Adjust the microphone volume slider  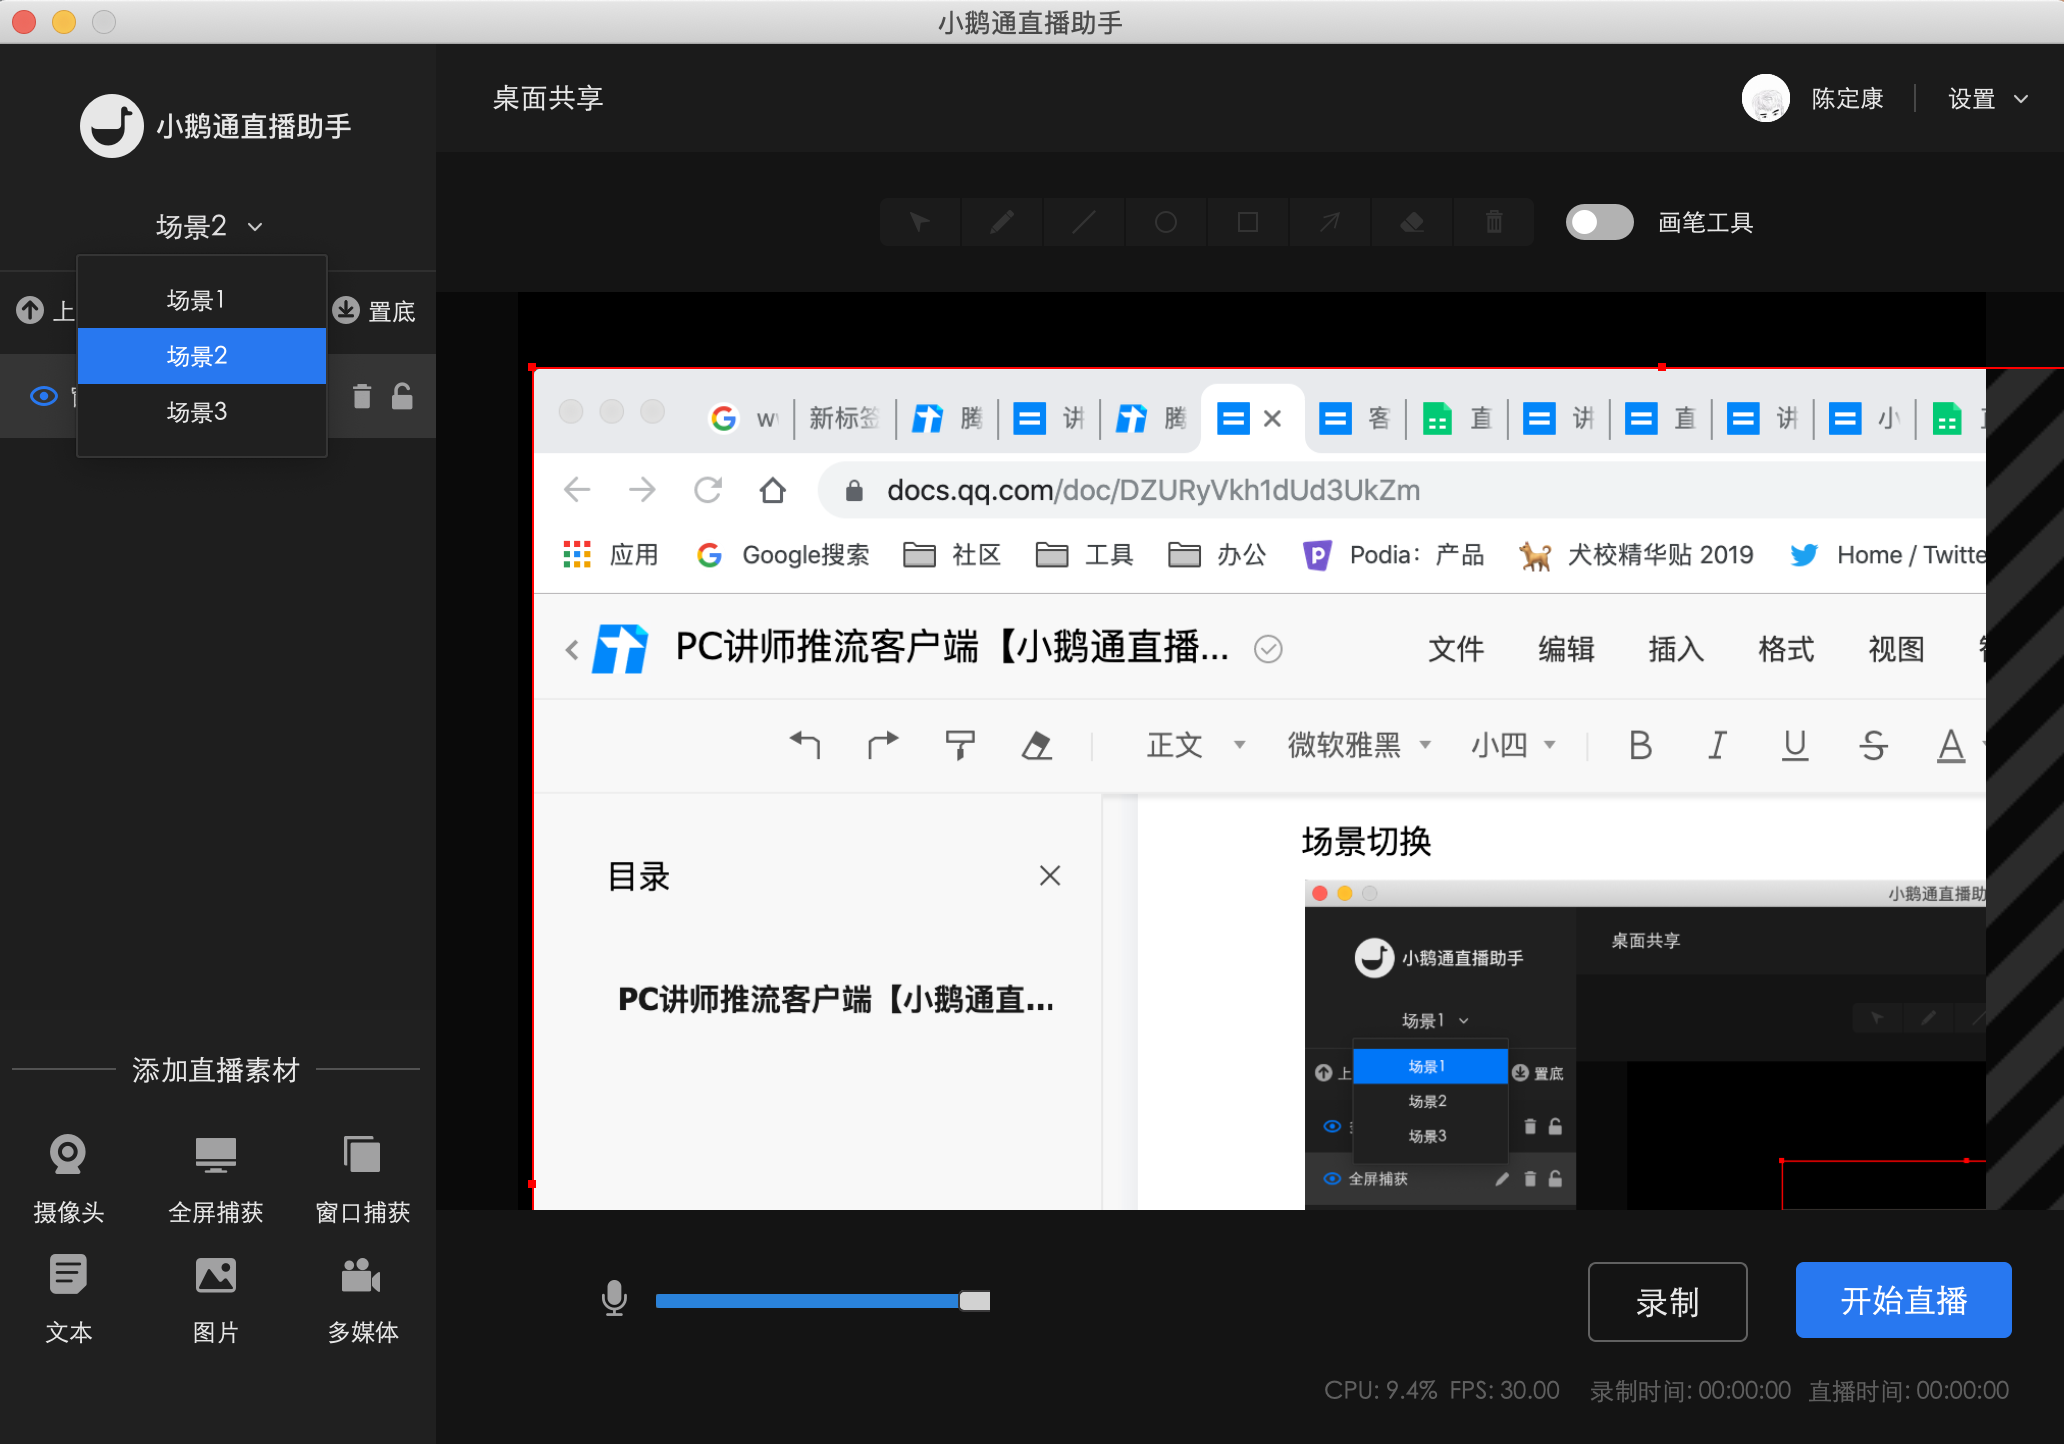click(973, 1301)
